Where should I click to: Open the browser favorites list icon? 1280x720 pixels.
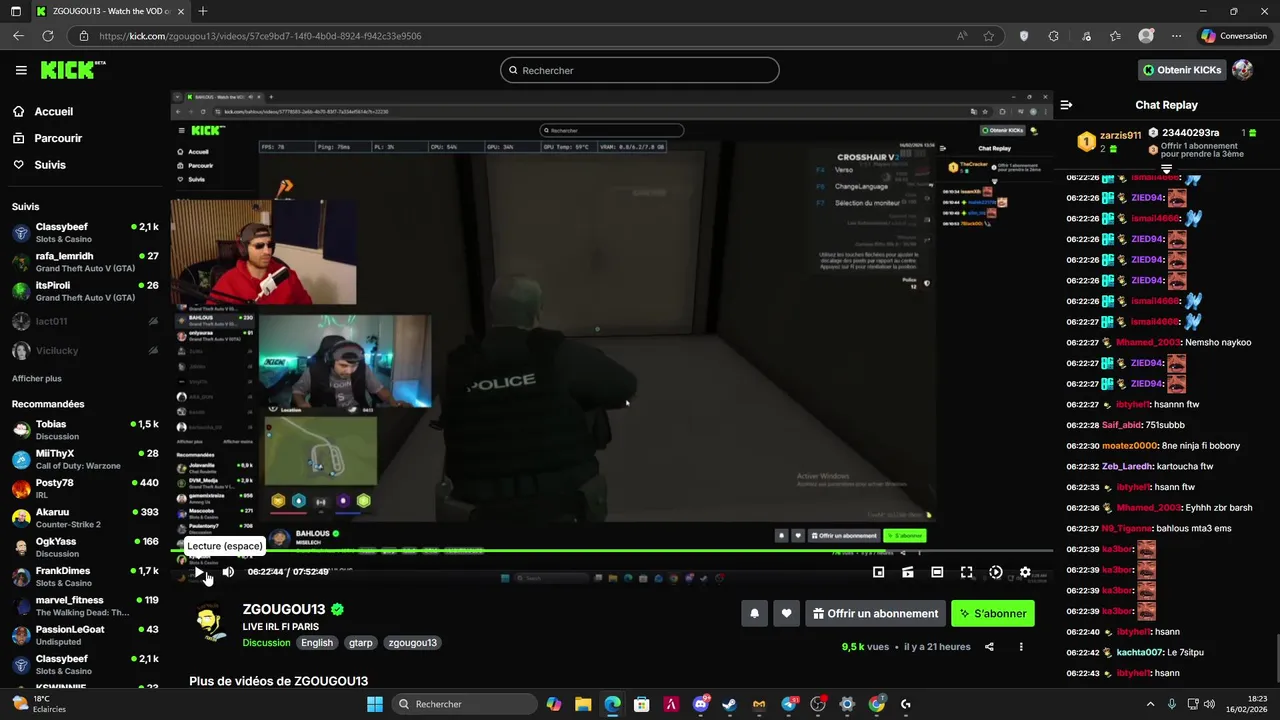pos(1115,36)
